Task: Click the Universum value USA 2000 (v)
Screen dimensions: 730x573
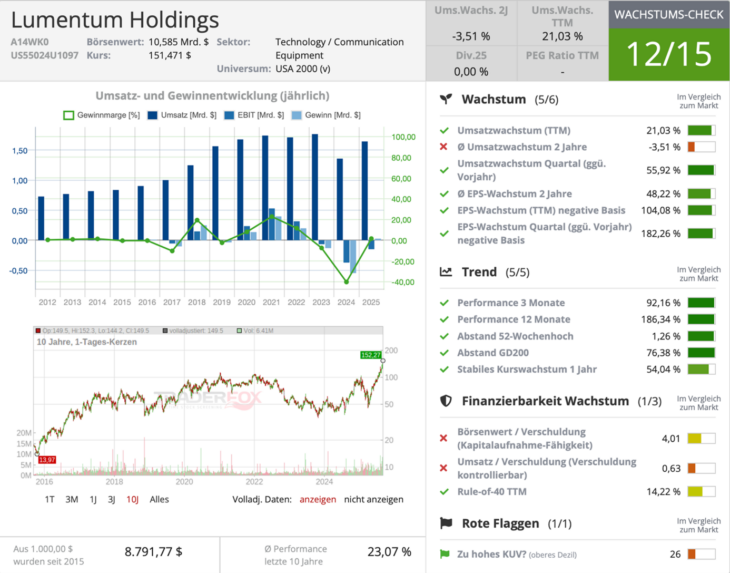Action: tap(303, 69)
